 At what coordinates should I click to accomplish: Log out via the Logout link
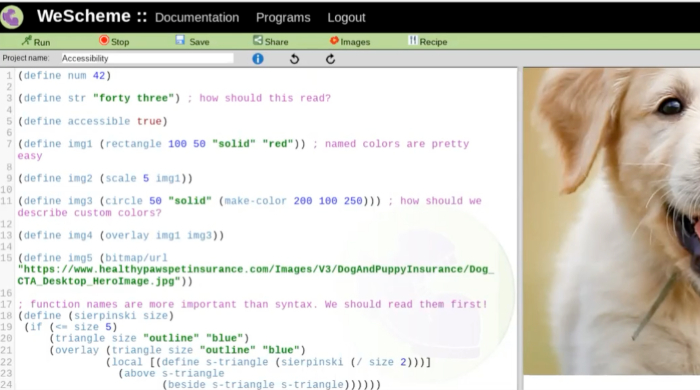346,17
